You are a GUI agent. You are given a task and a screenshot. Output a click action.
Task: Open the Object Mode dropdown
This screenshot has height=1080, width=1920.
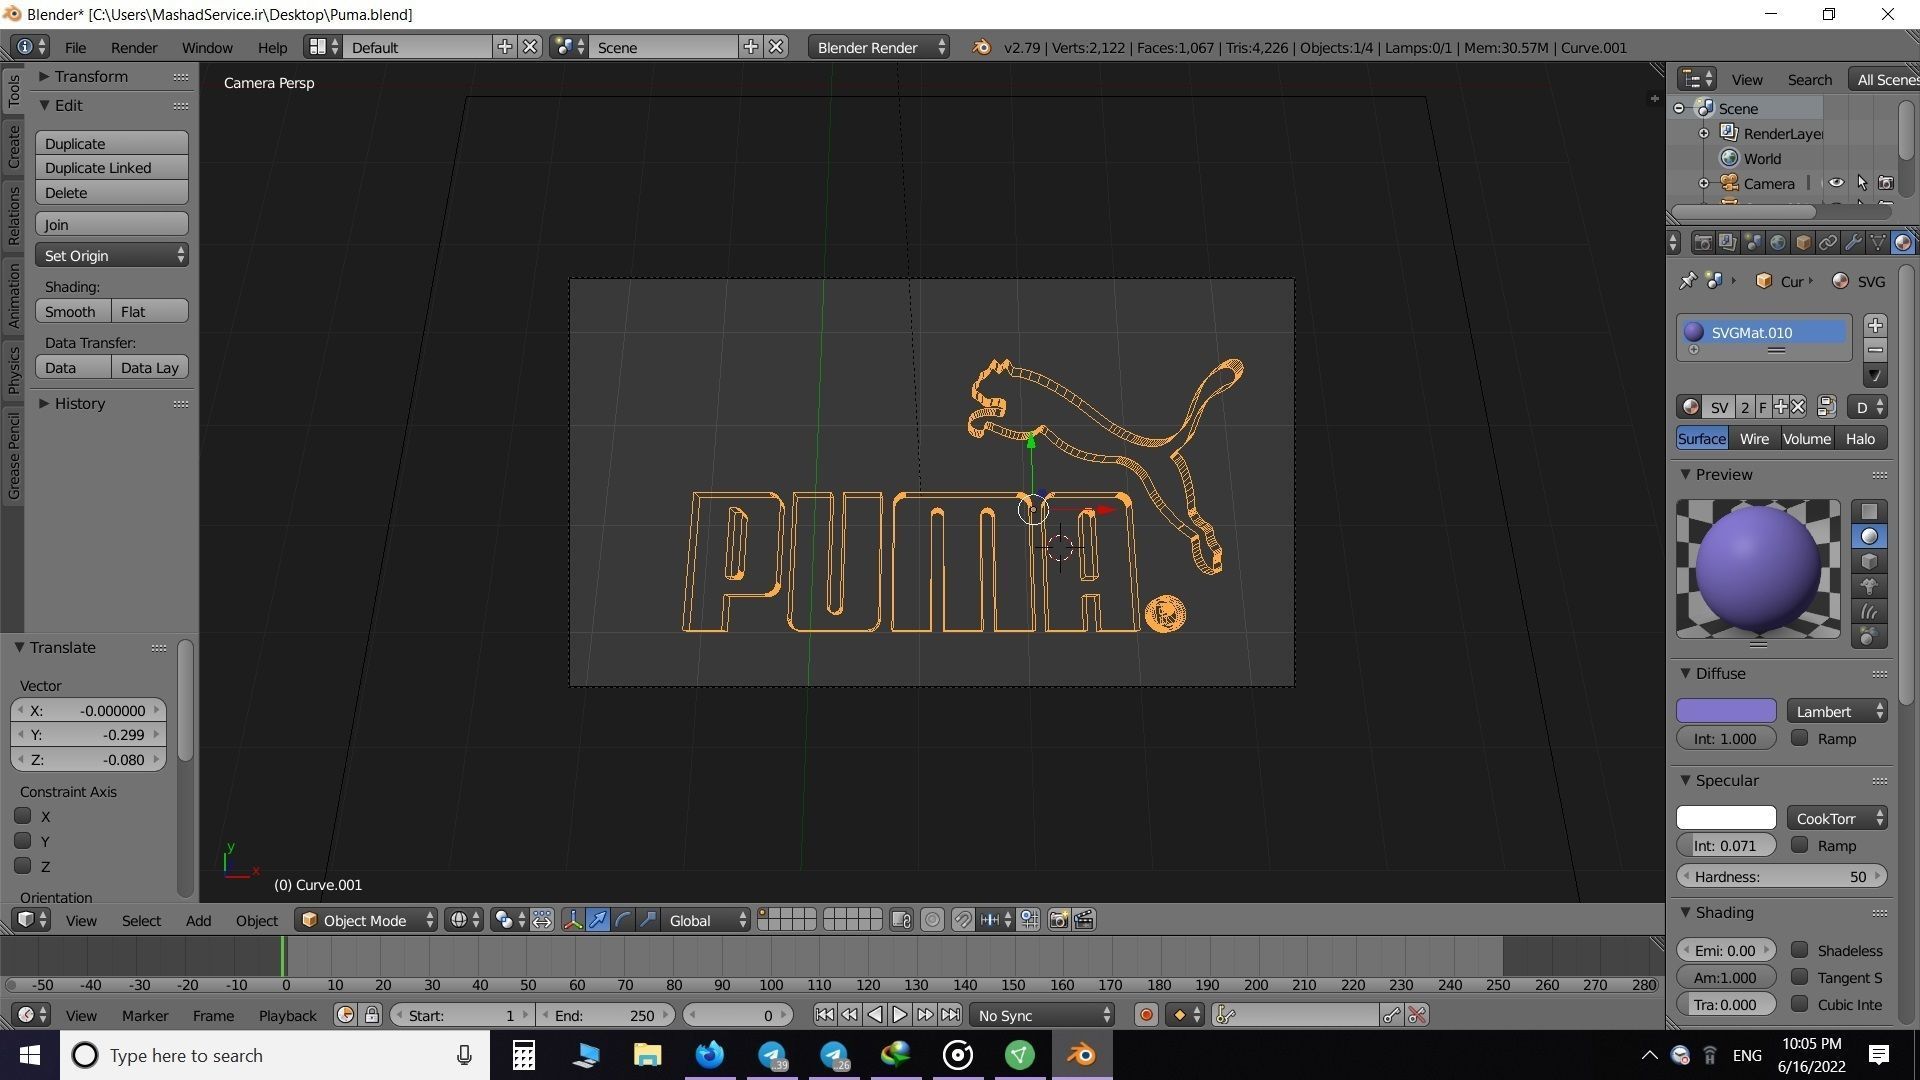point(363,920)
